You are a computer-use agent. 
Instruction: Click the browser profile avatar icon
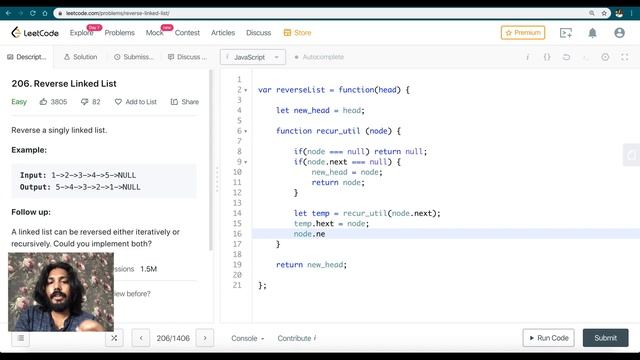point(619,13)
